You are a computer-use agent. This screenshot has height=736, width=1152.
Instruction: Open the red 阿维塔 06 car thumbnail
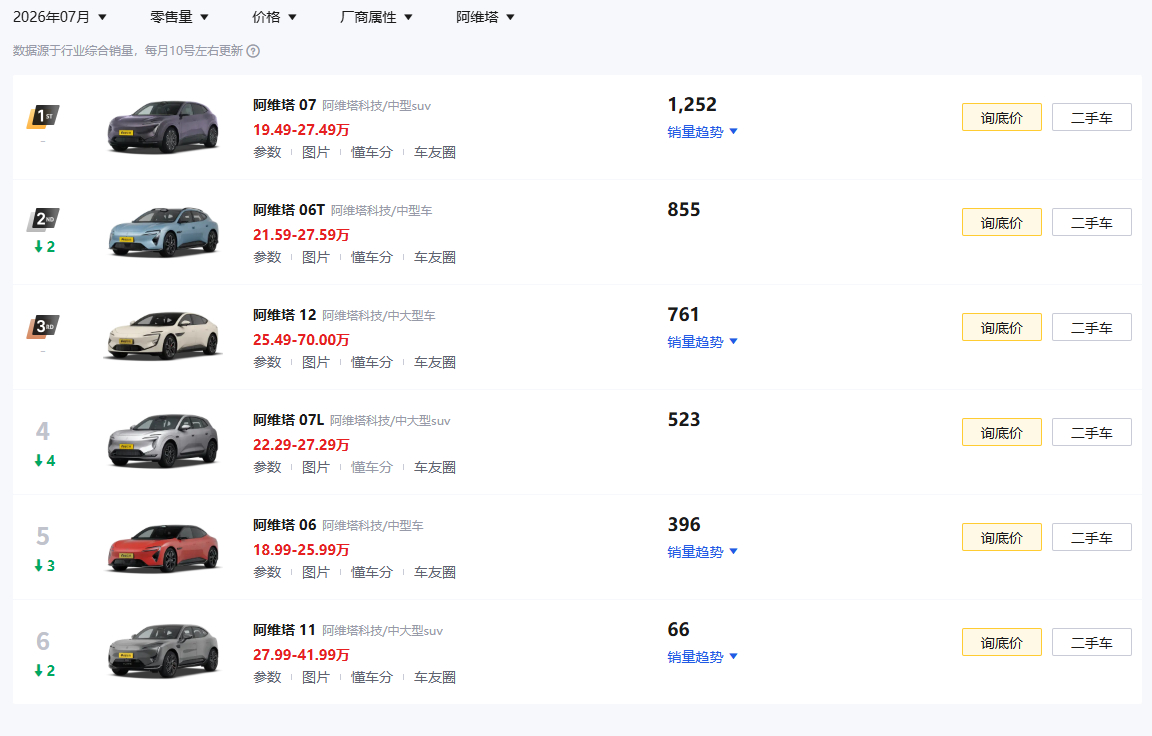163,547
